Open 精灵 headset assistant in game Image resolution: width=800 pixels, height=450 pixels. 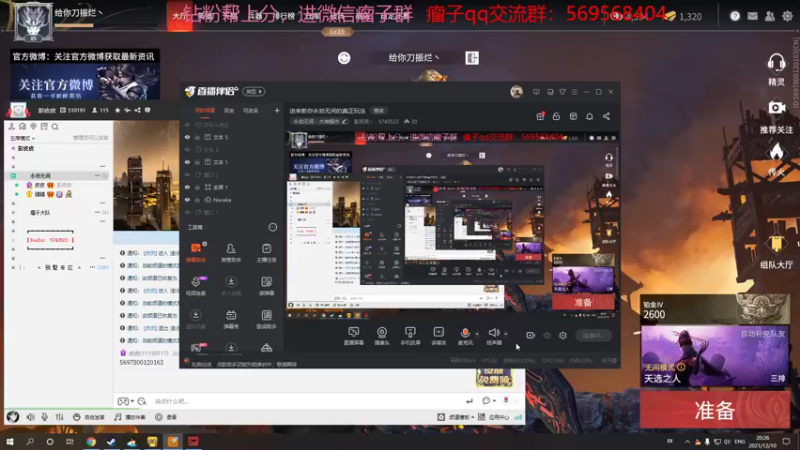pyautogui.click(x=776, y=69)
